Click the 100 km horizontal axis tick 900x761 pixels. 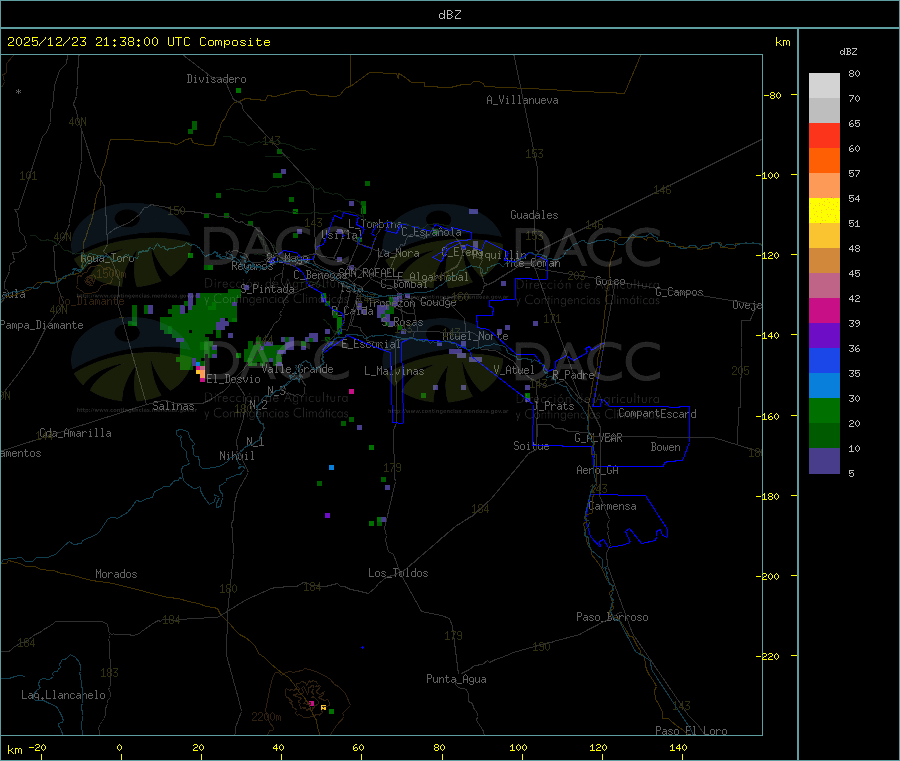coord(518,747)
